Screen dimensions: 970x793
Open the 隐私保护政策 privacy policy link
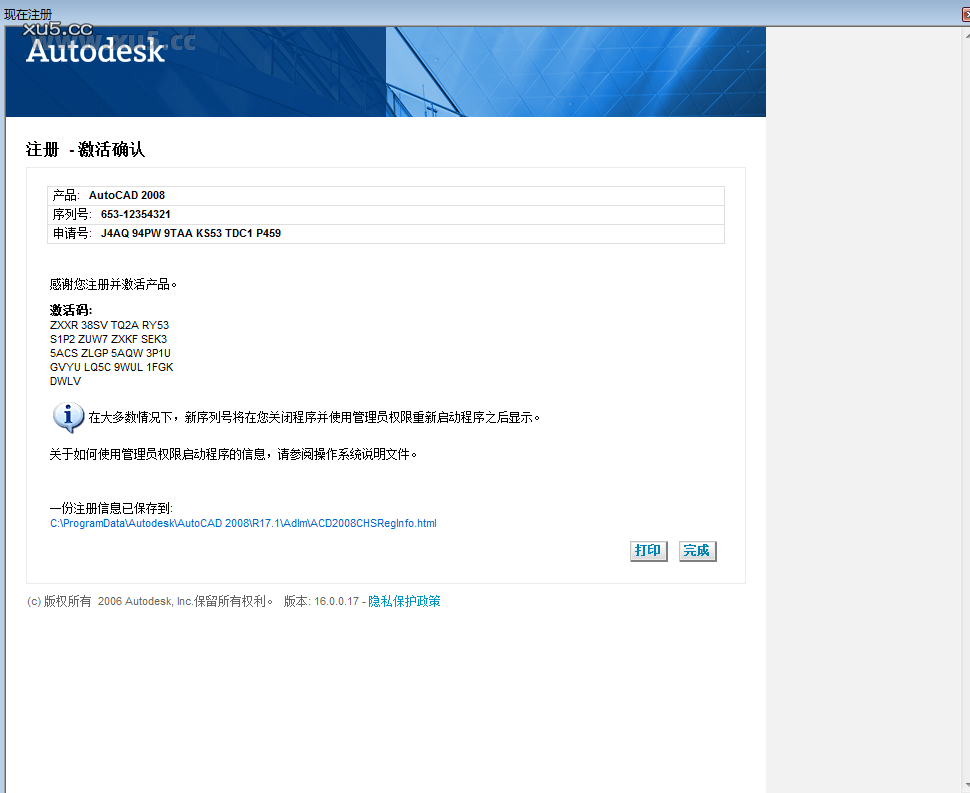[405, 601]
